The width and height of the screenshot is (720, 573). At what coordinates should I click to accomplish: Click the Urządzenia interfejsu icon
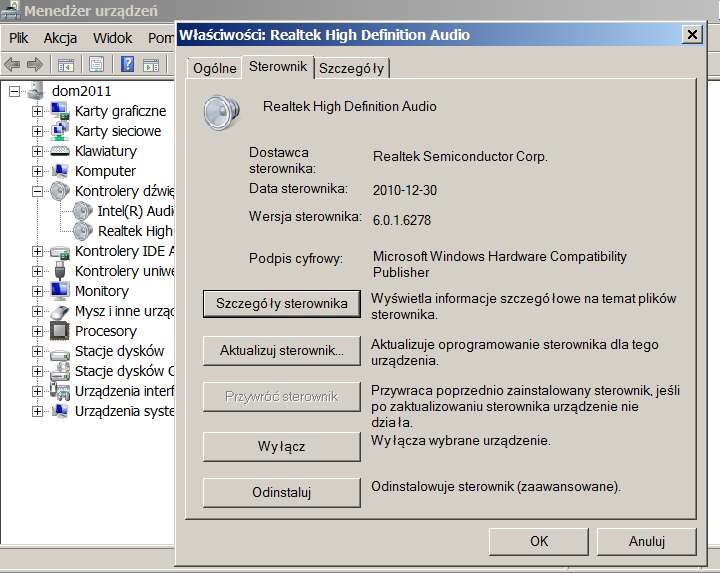click(x=60, y=391)
